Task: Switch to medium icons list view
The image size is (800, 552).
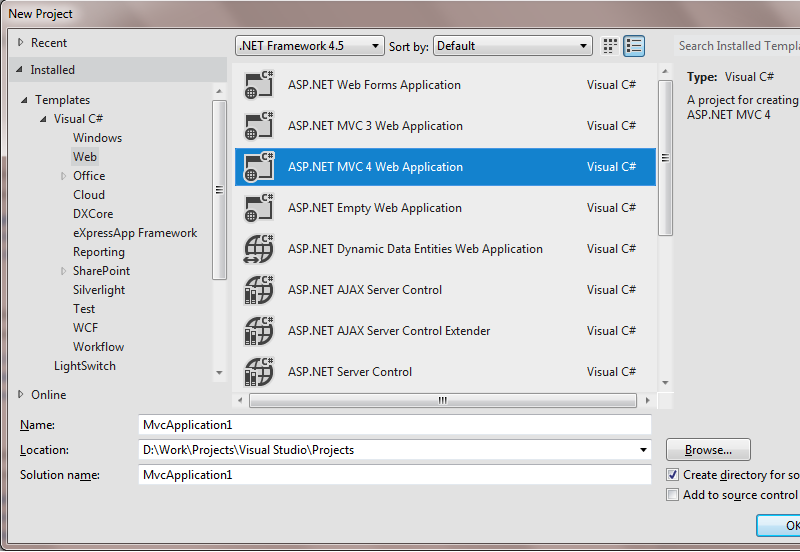Action: (634, 46)
